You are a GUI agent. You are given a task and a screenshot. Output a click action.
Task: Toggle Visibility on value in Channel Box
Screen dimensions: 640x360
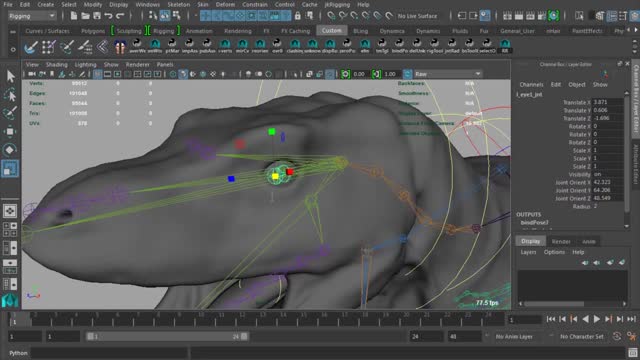click(x=607, y=174)
